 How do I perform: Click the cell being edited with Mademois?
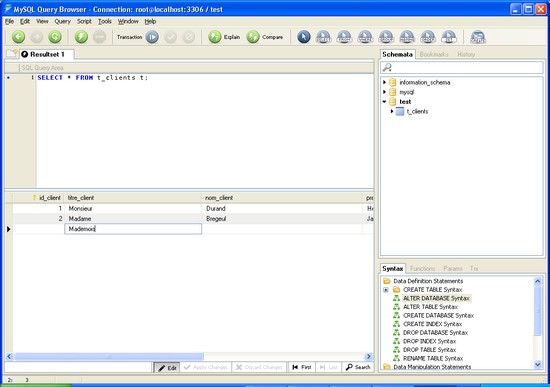(133, 229)
